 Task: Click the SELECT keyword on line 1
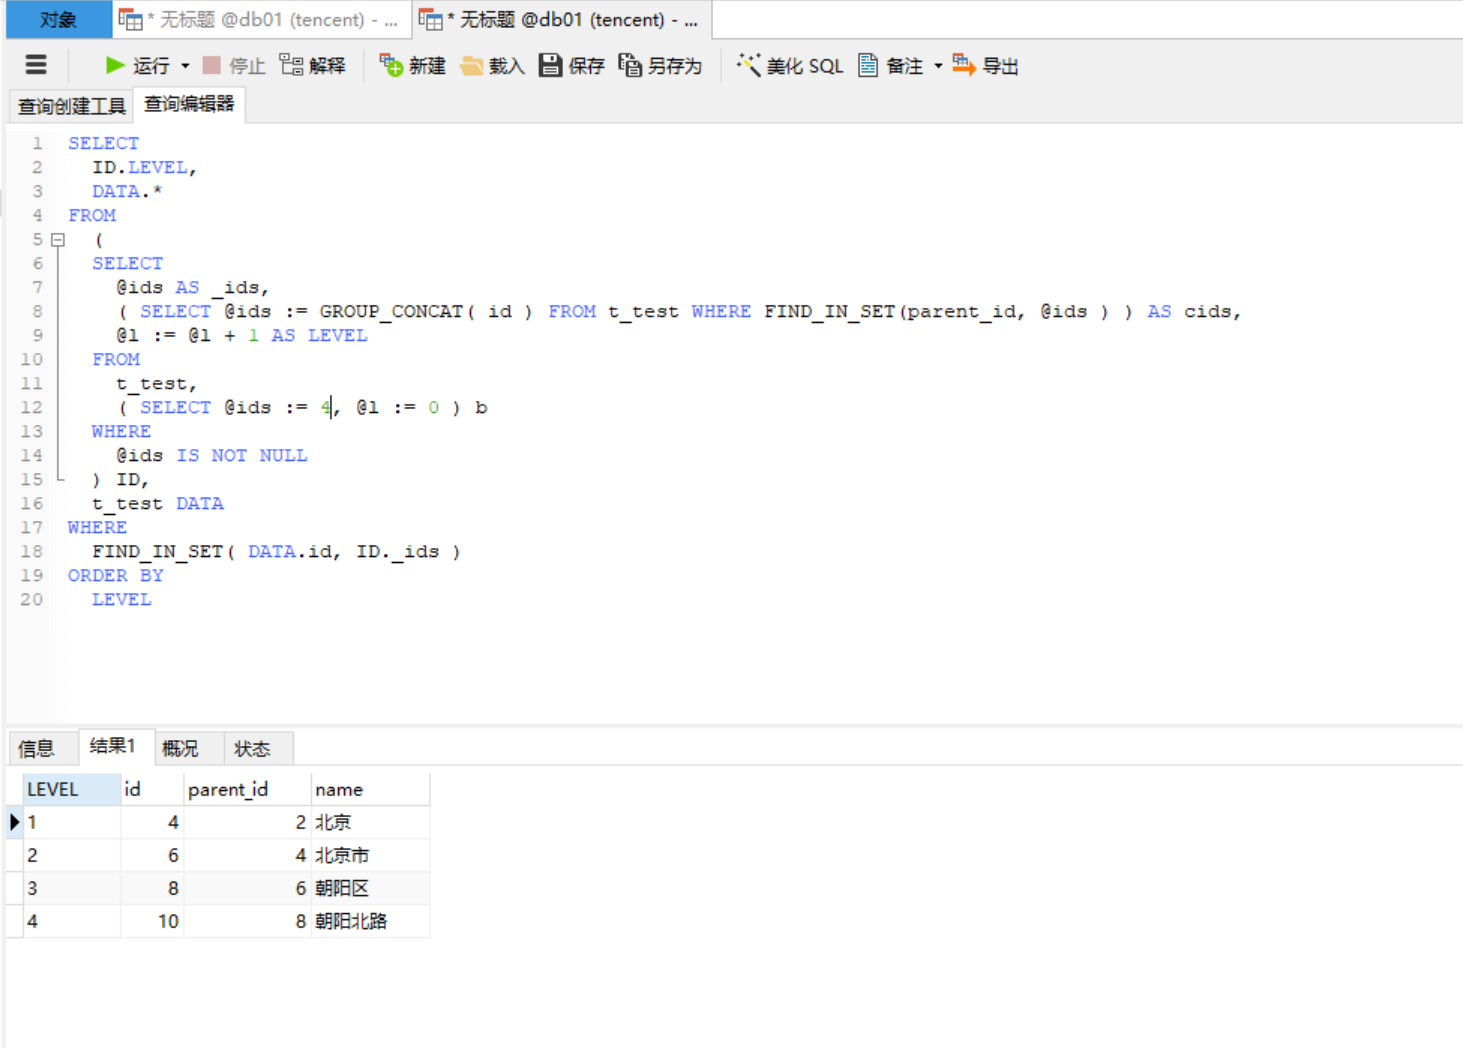pos(104,143)
